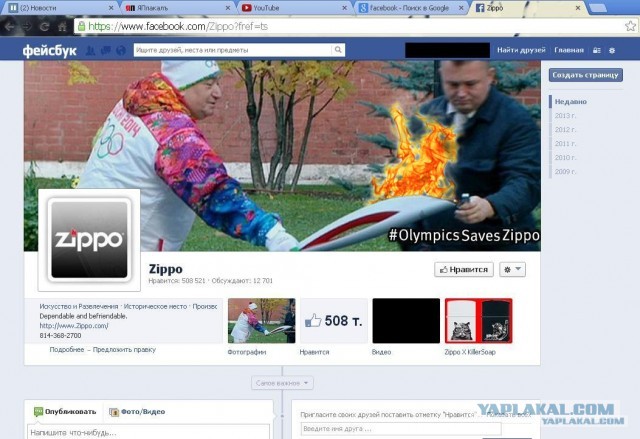640x439 pixels.
Task: Open a new browser tab
Action: point(598,8)
